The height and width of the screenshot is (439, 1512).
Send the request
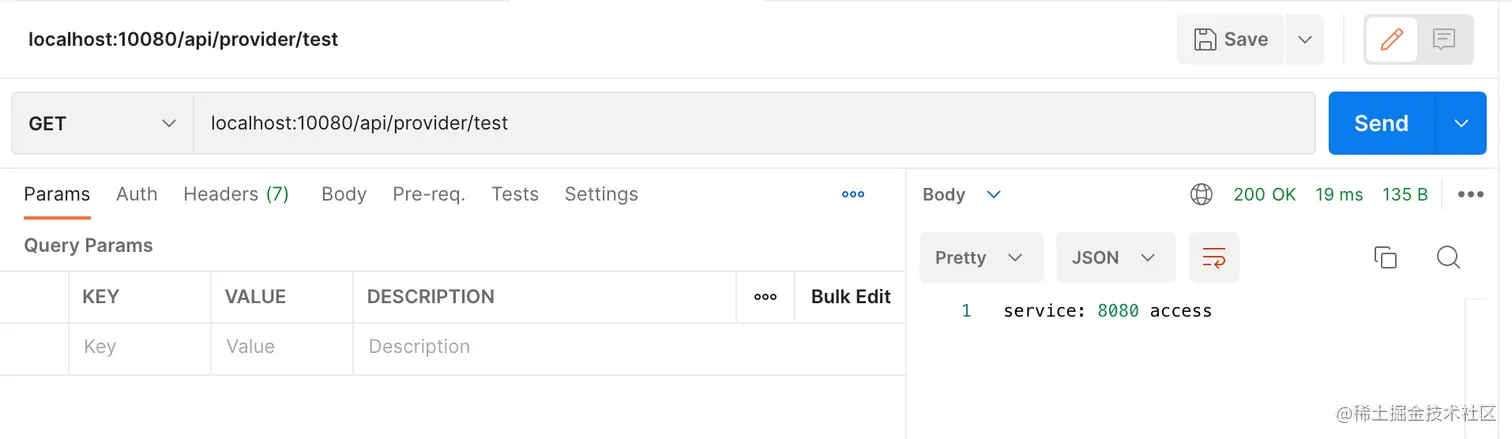[1381, 124]
